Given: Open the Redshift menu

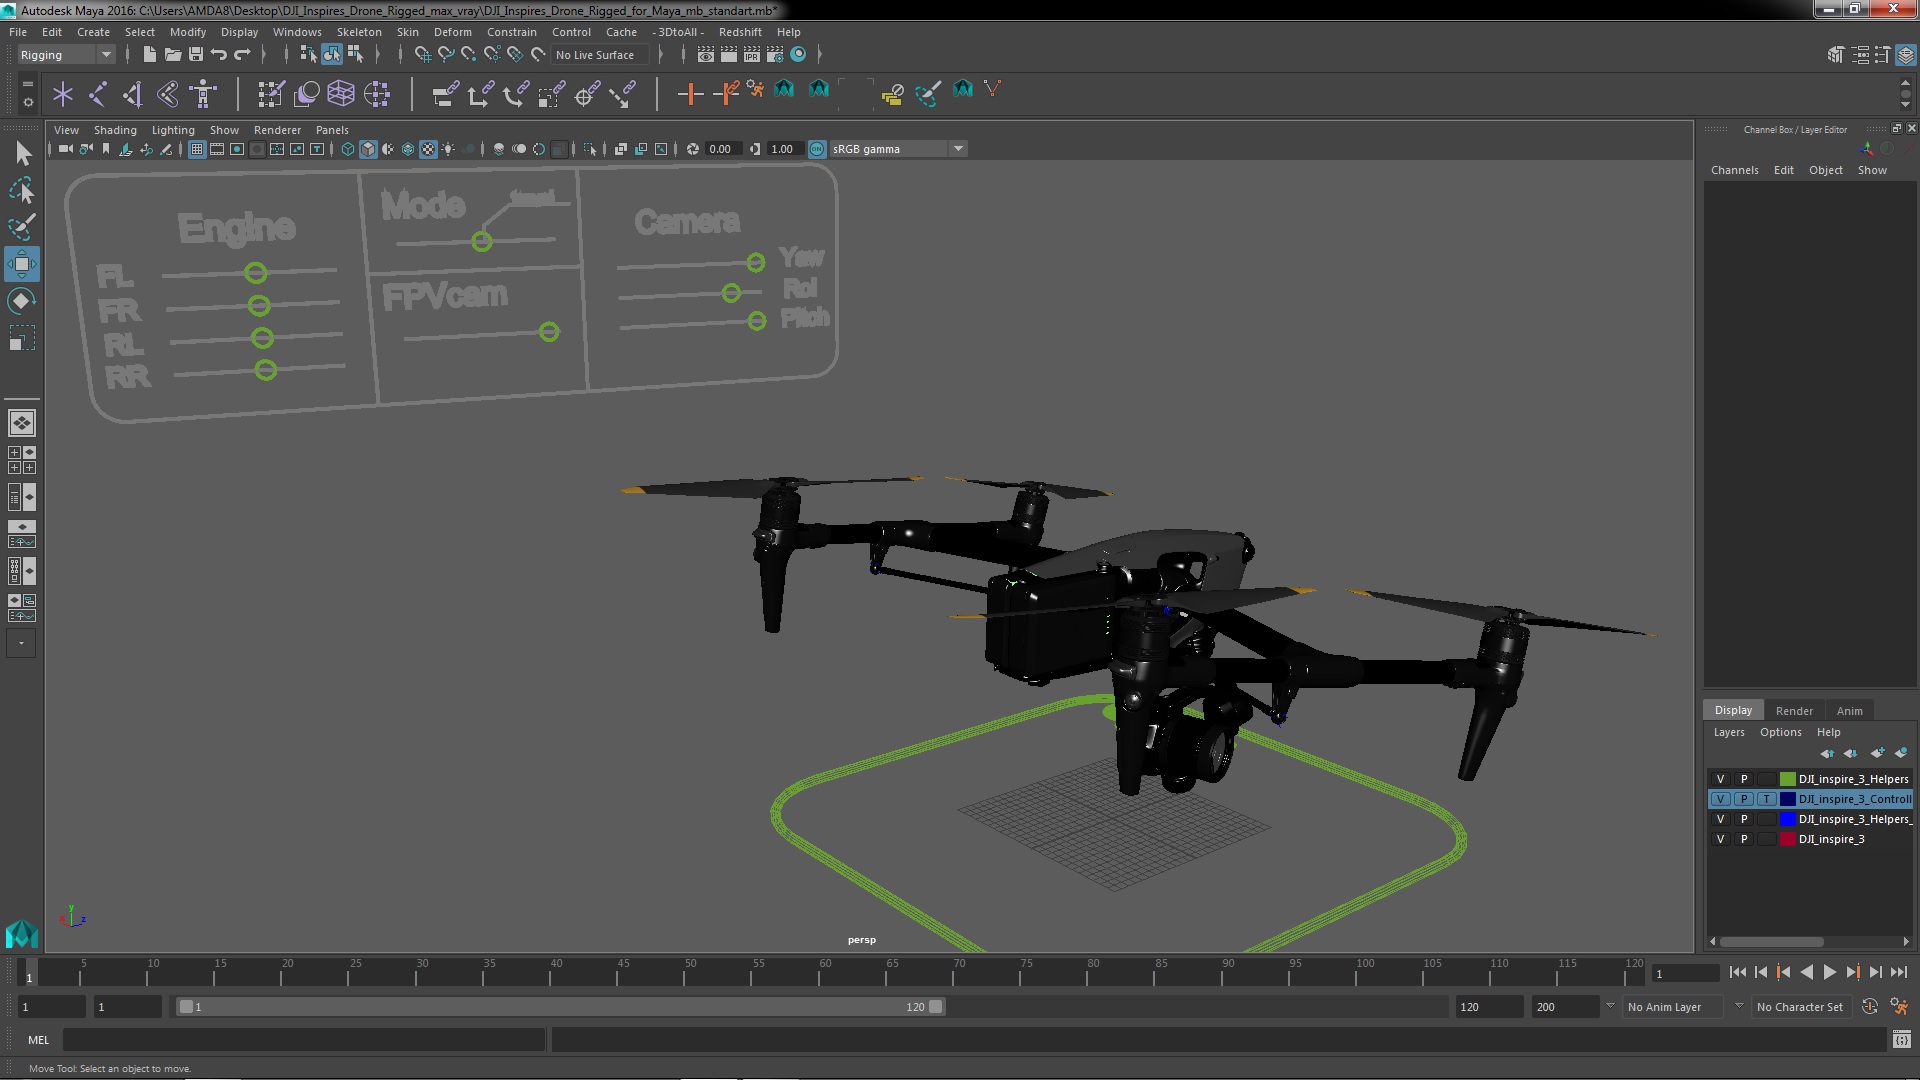Looking at the screenshot, I should pyautogui.click(x=739, y=32).
